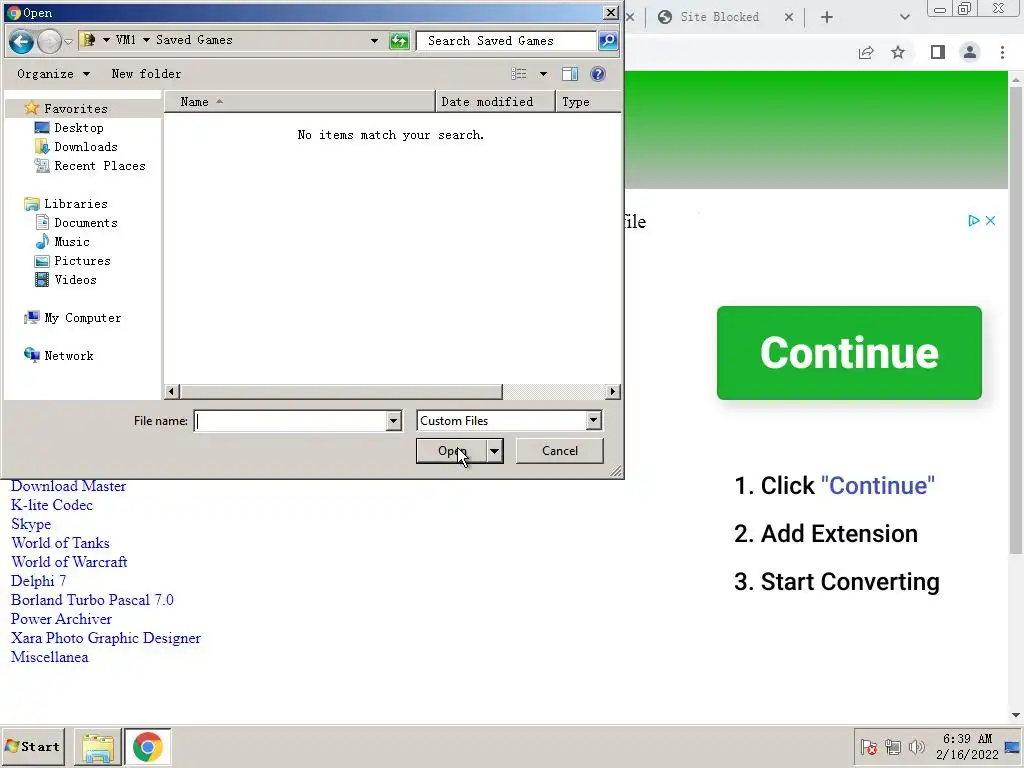The width and height of the screenshot is (1024, 768).
Task: Open recent locations dropdown beside Forward arrow
Action: point(69,41)
